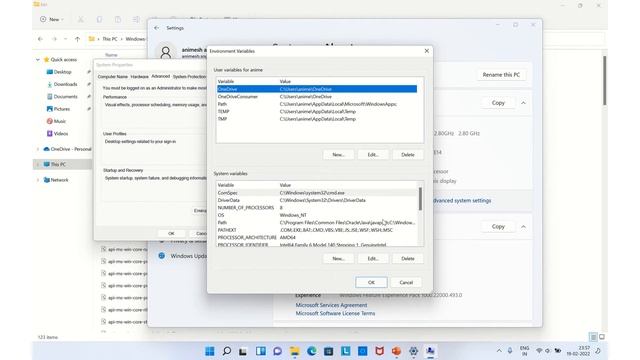Click the Cut icon in Explorer toolbar
The height and width of the screenshot is (360, 640).
pos(81,19)
